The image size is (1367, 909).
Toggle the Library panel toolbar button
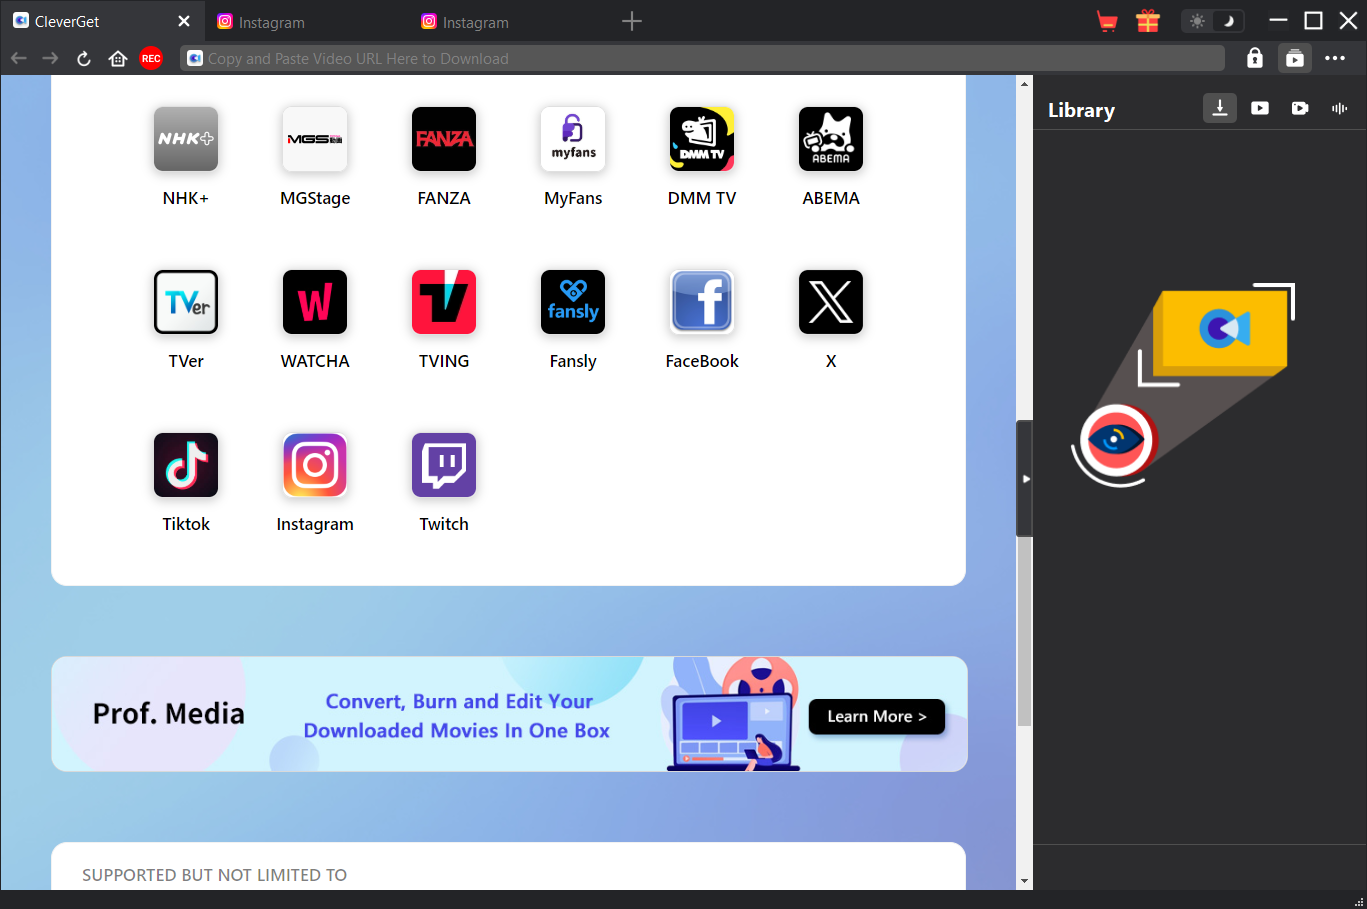(1295, 59)
